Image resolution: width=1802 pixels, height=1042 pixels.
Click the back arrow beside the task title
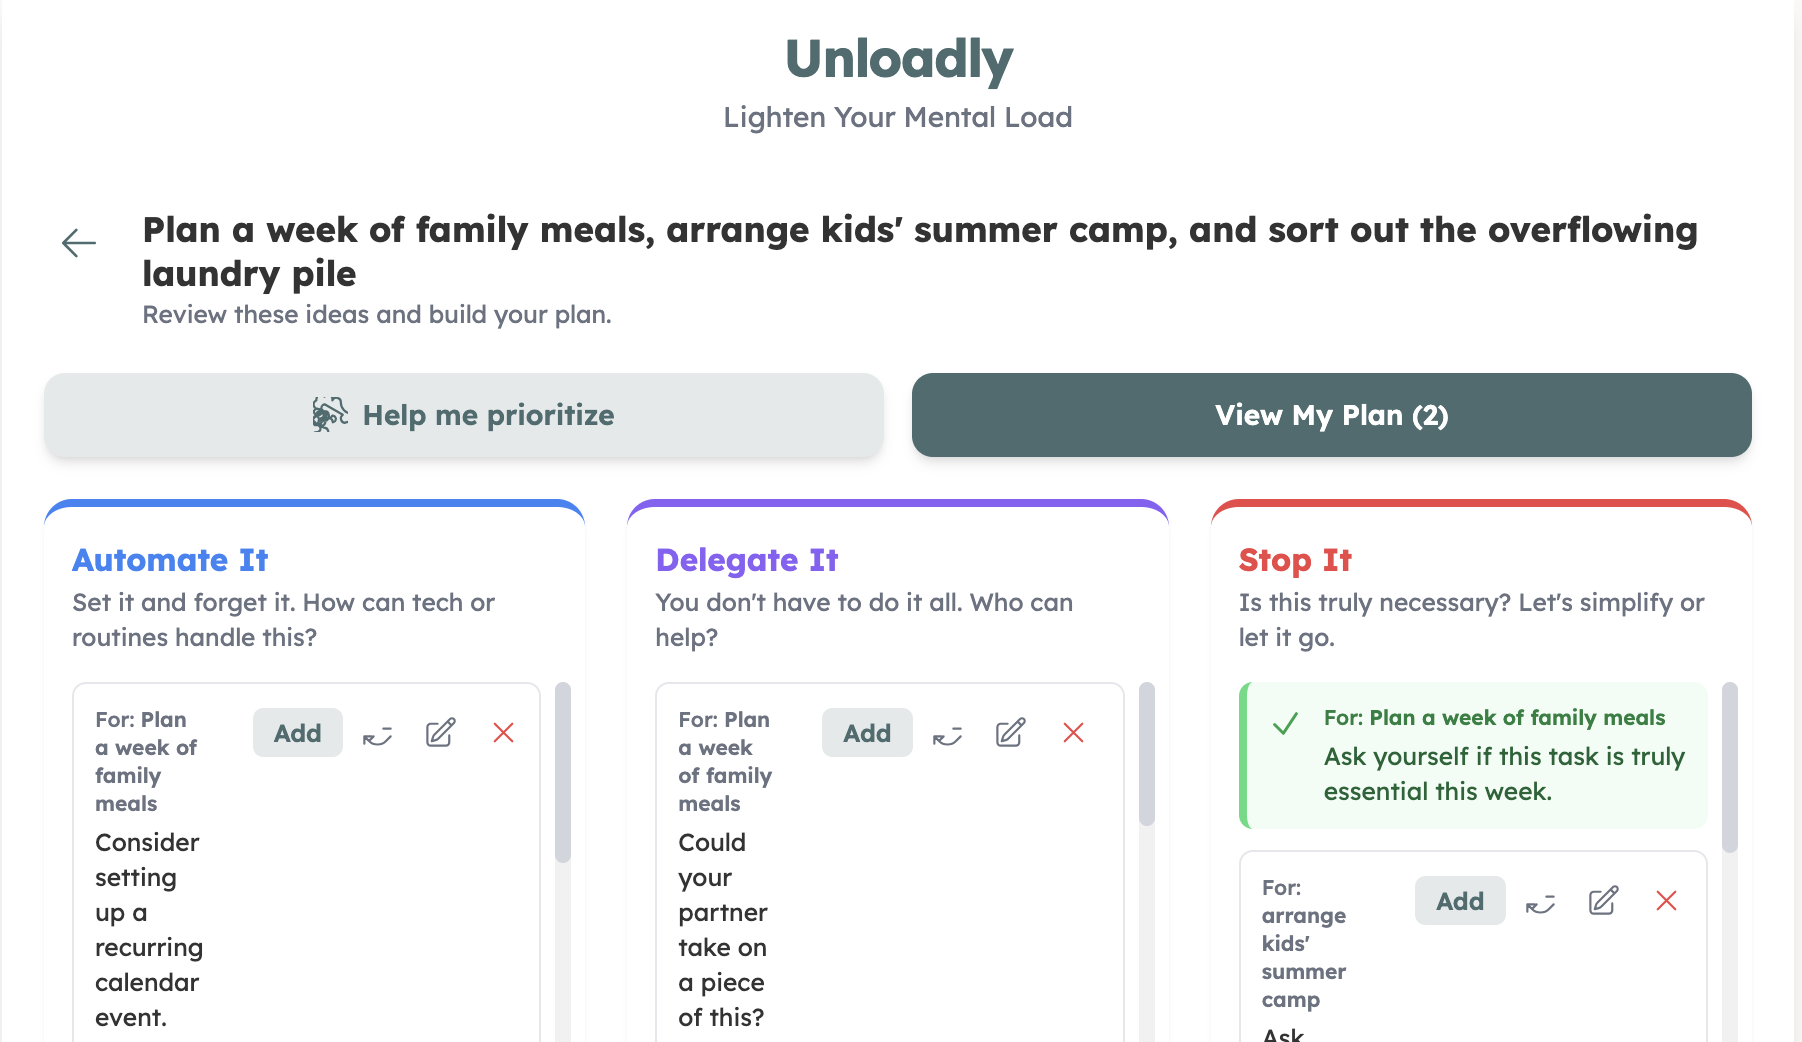tap(78, 242)
